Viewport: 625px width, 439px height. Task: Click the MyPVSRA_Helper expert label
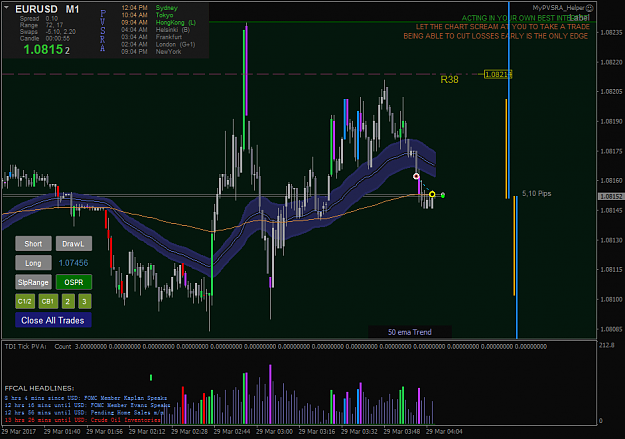(558, 8)
